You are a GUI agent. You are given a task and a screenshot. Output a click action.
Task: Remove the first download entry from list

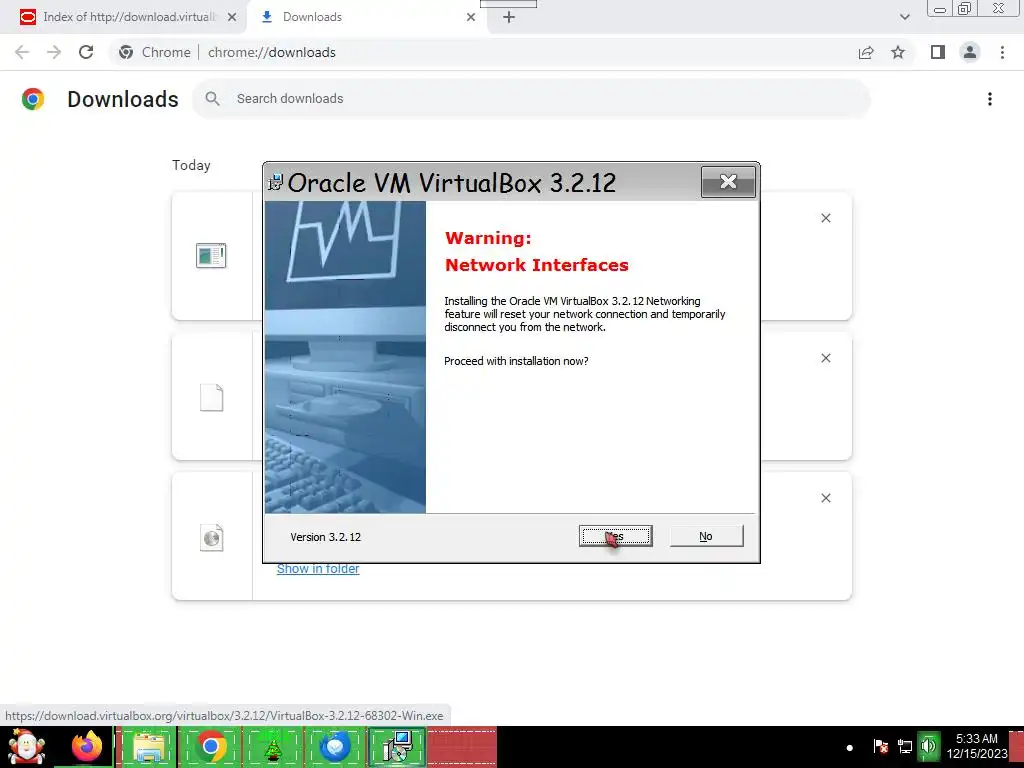click(826, 218)
